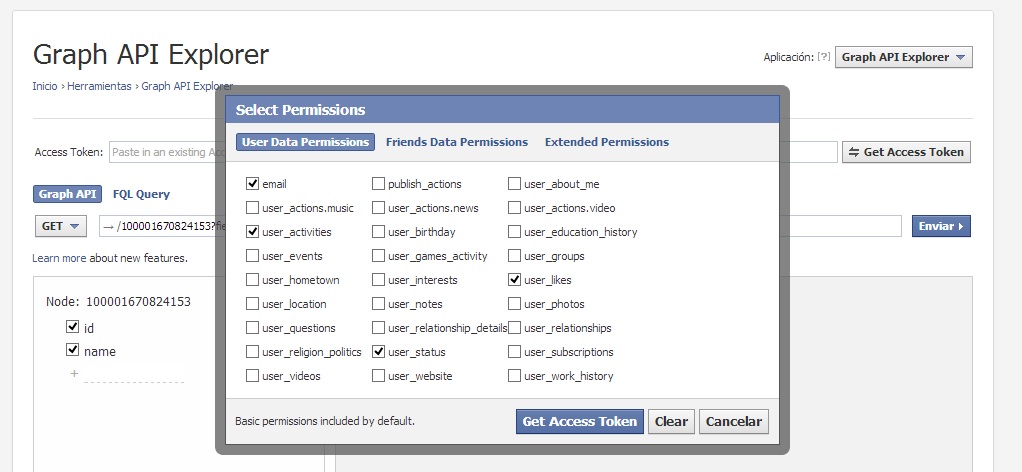Click the plus icon to add a field
The image size is (1022, 472).
73,373
